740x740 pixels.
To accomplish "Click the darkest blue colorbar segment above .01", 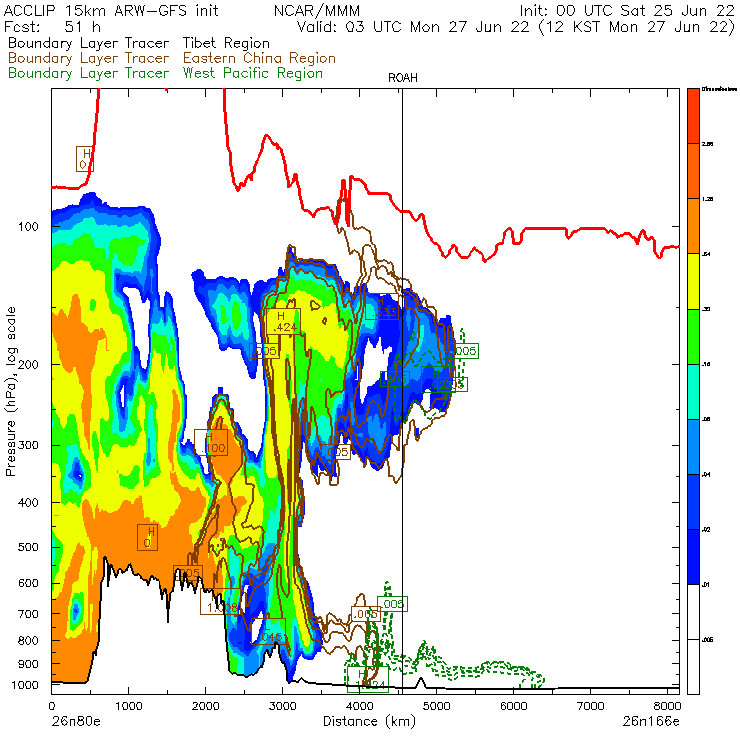I will [x=693, y=557].
